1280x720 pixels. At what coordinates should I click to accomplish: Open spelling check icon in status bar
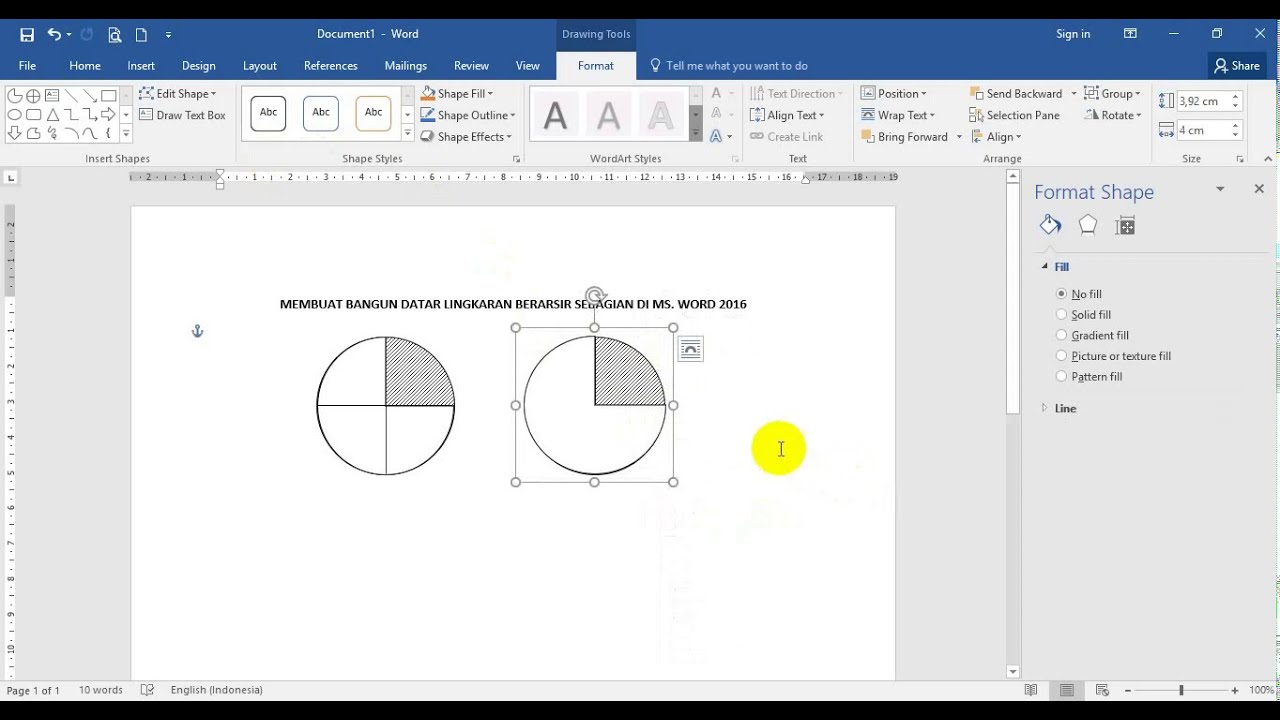pyautogui.click(x=147, y=690)
